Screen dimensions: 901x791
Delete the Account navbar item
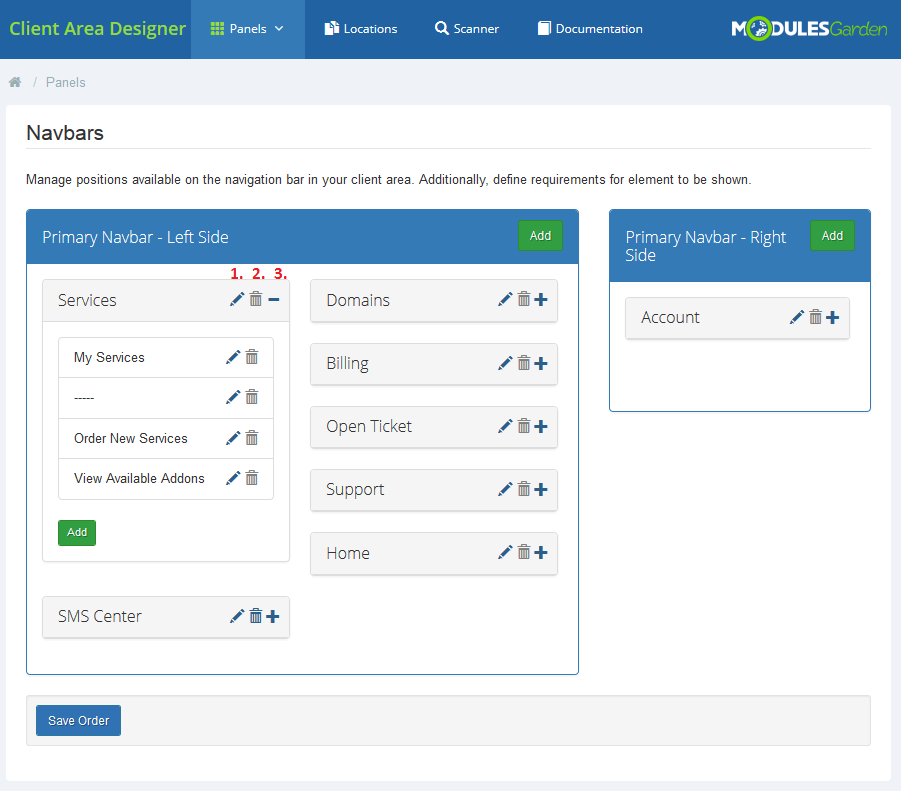815,317
